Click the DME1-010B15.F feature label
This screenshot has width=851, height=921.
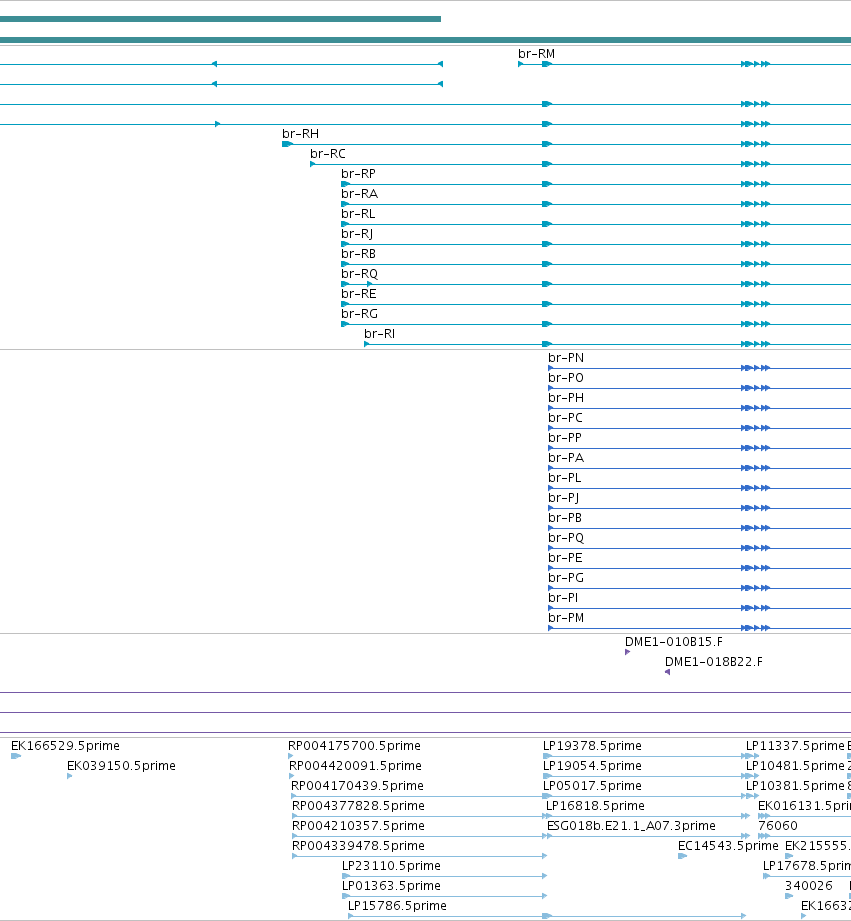coord(674,641)
